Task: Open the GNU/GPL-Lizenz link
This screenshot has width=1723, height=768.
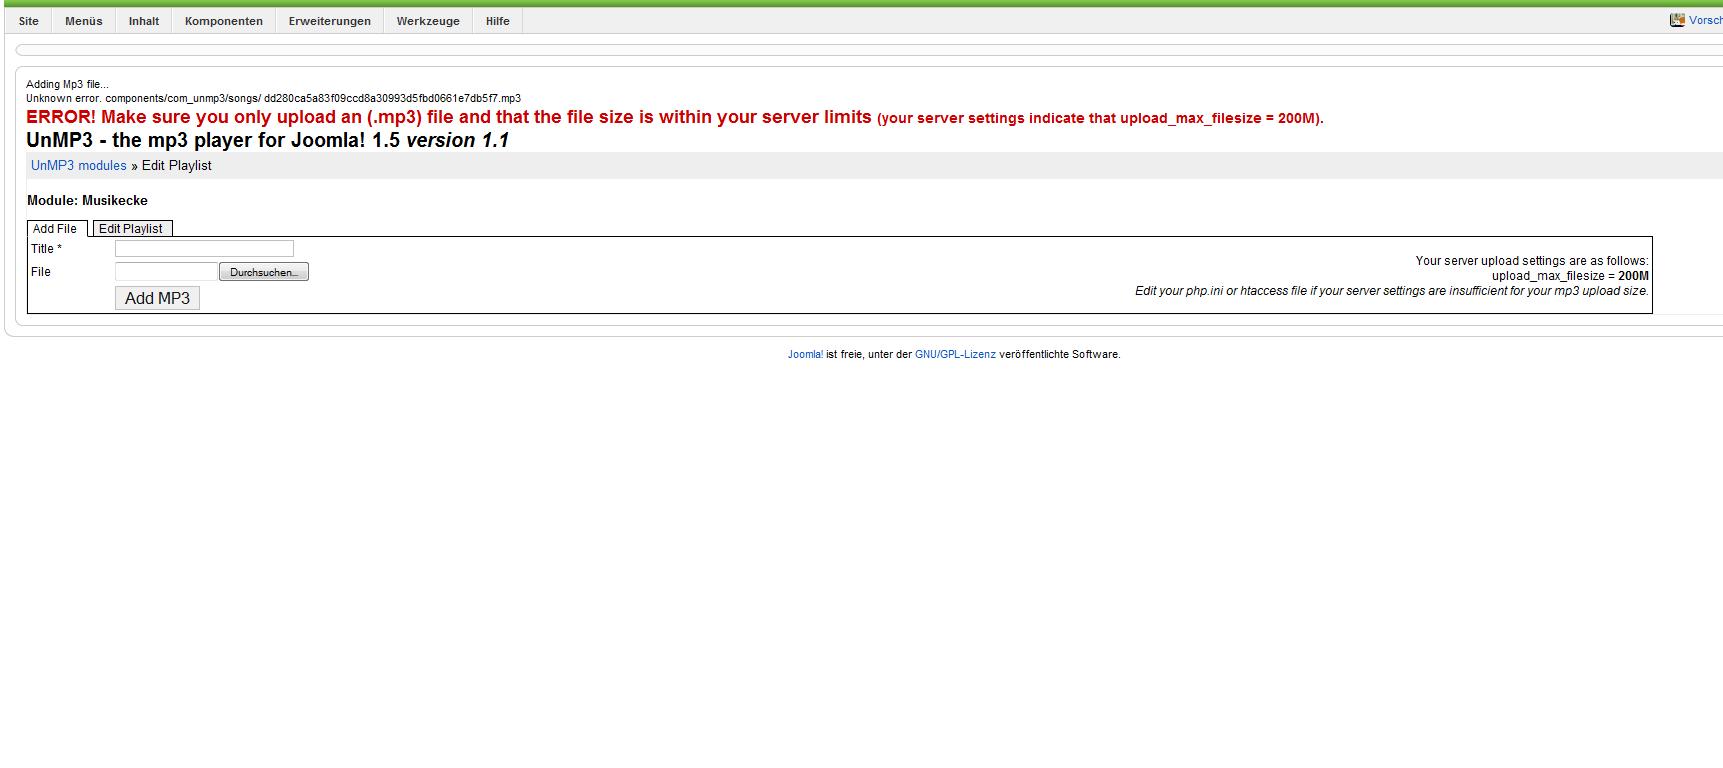Action: point(955,355)
